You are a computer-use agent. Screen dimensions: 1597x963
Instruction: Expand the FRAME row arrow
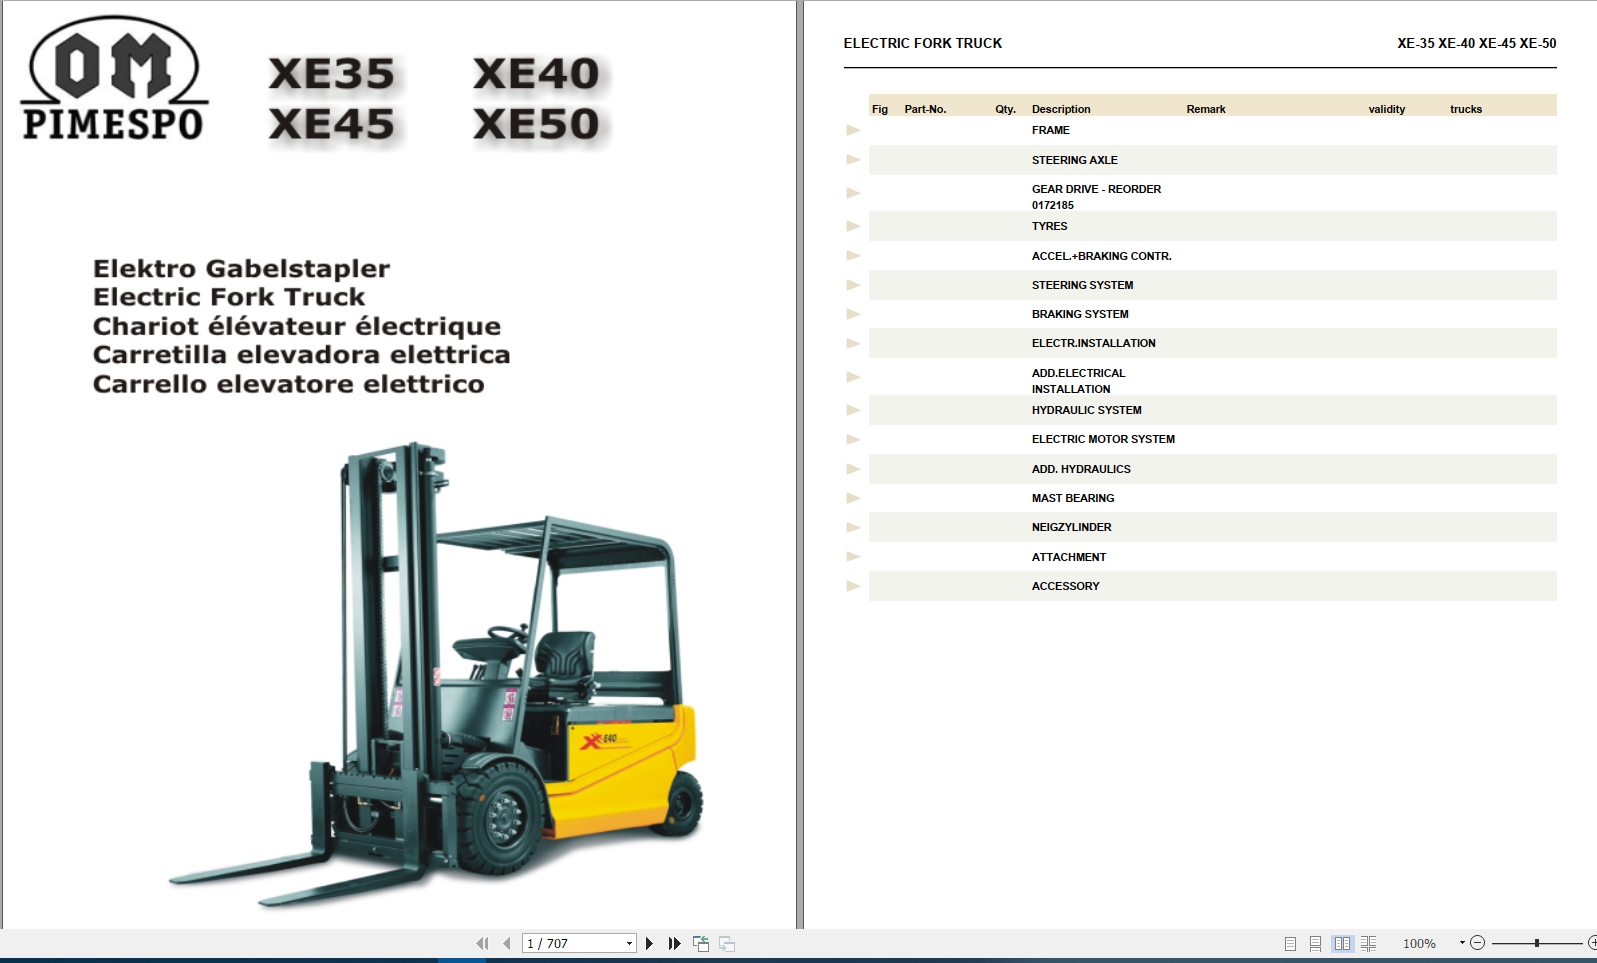click(853, 130)
